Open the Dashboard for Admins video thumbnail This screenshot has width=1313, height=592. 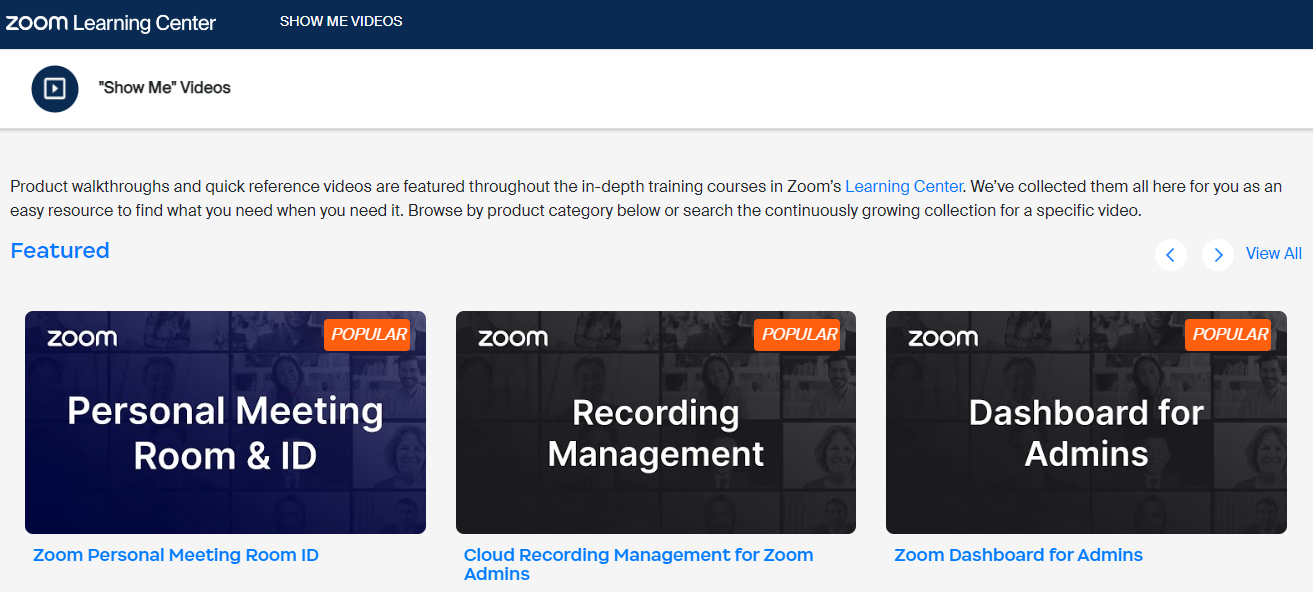click(1086, 422)
